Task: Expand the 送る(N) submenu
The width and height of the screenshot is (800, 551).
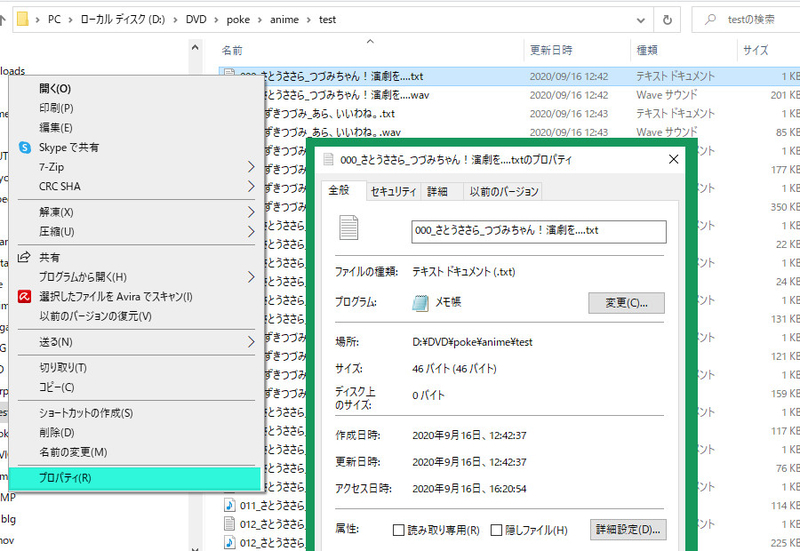Action: point(251,342)
